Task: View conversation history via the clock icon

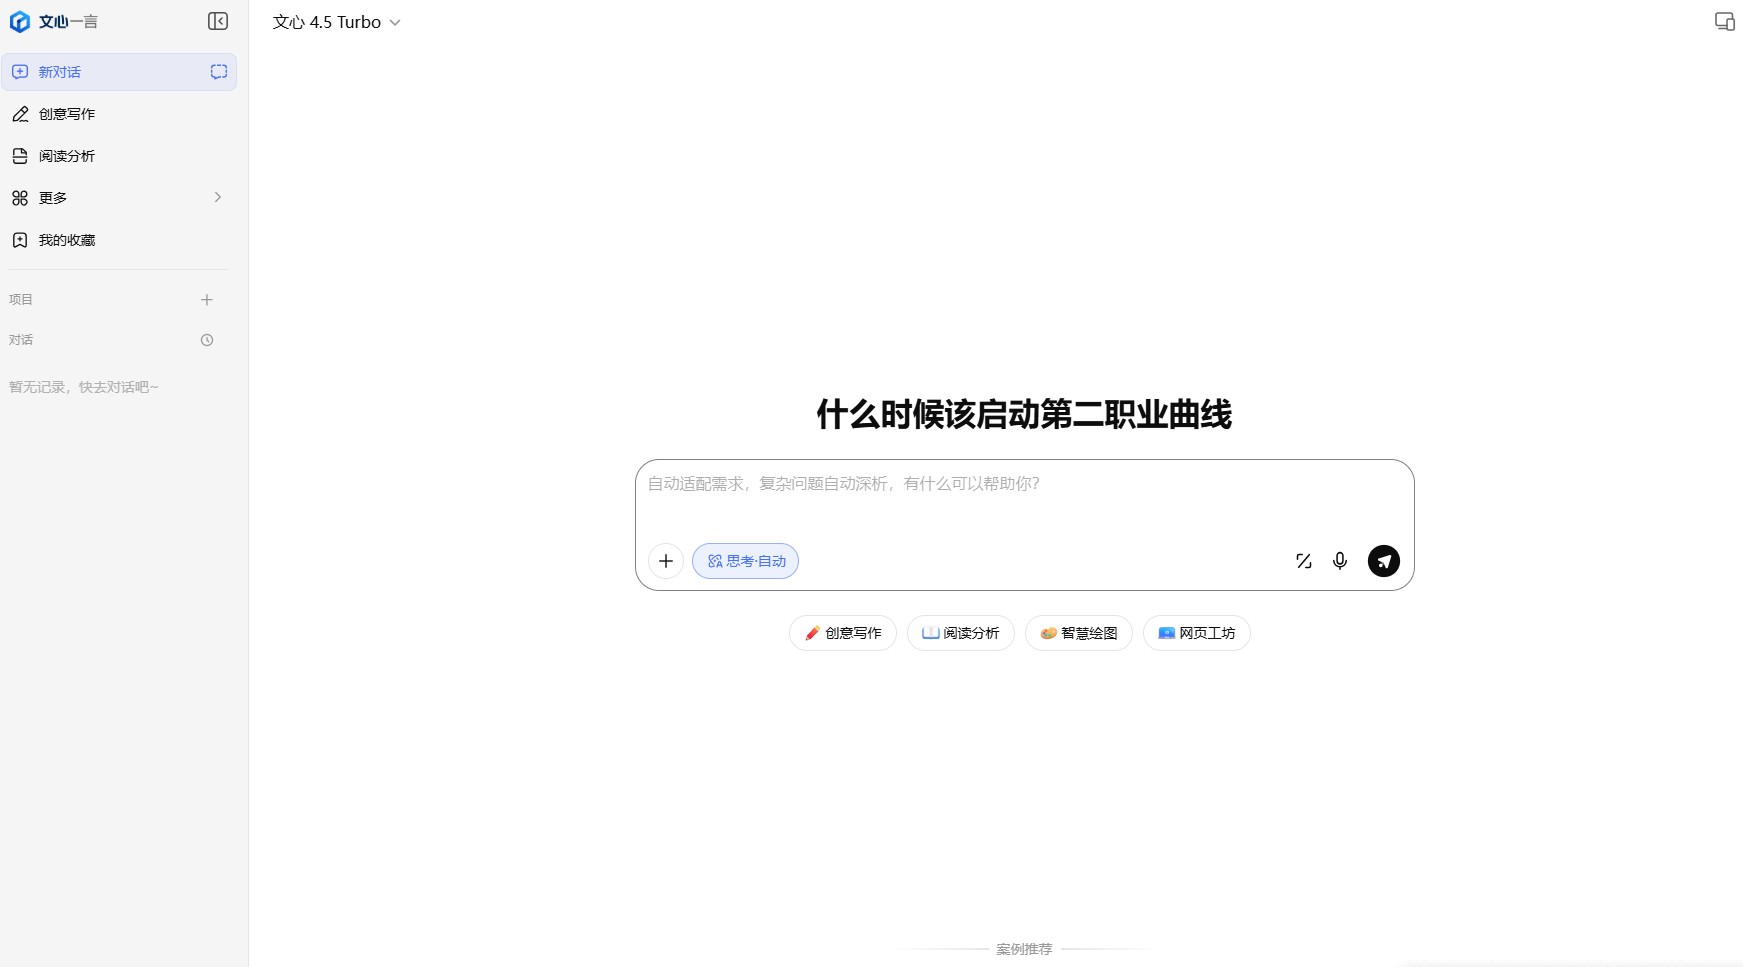Action: tap(207, 340)
